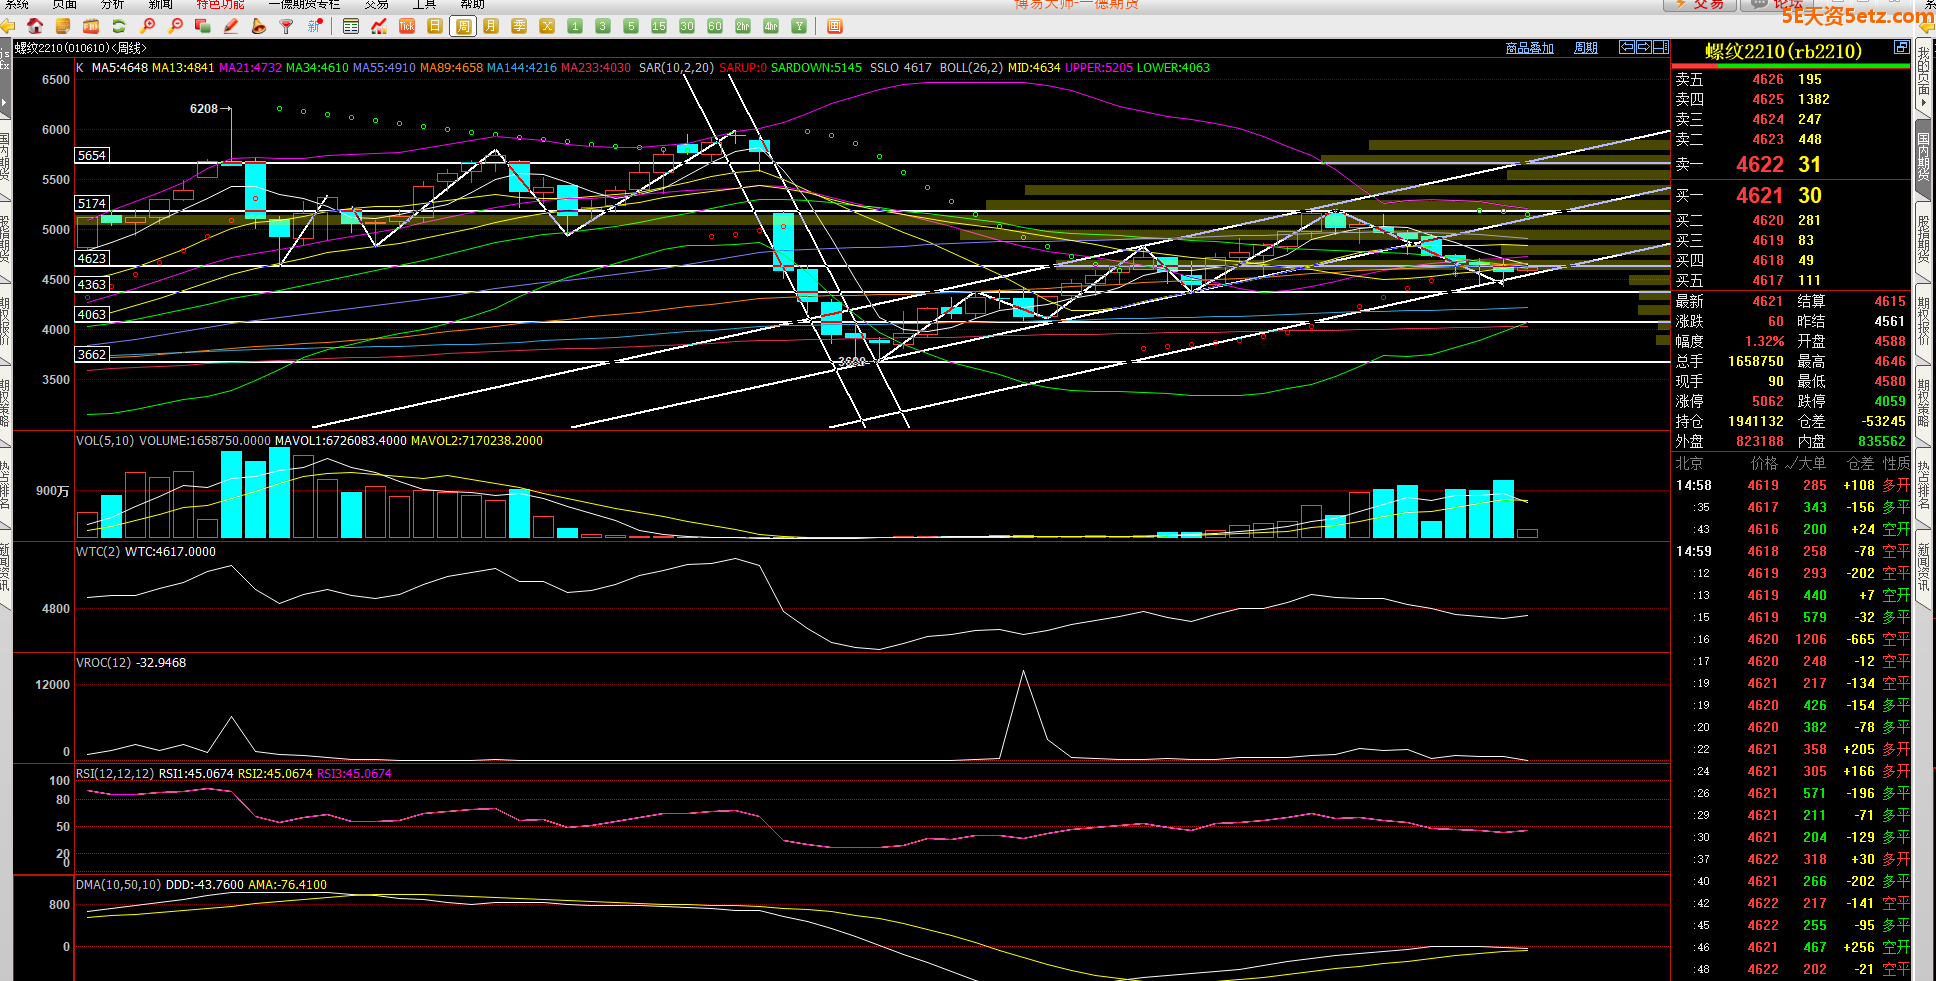This screenshot has height=981, width=1936.
Task: Click the 交易 trade button
Action: coord(1699,5)
